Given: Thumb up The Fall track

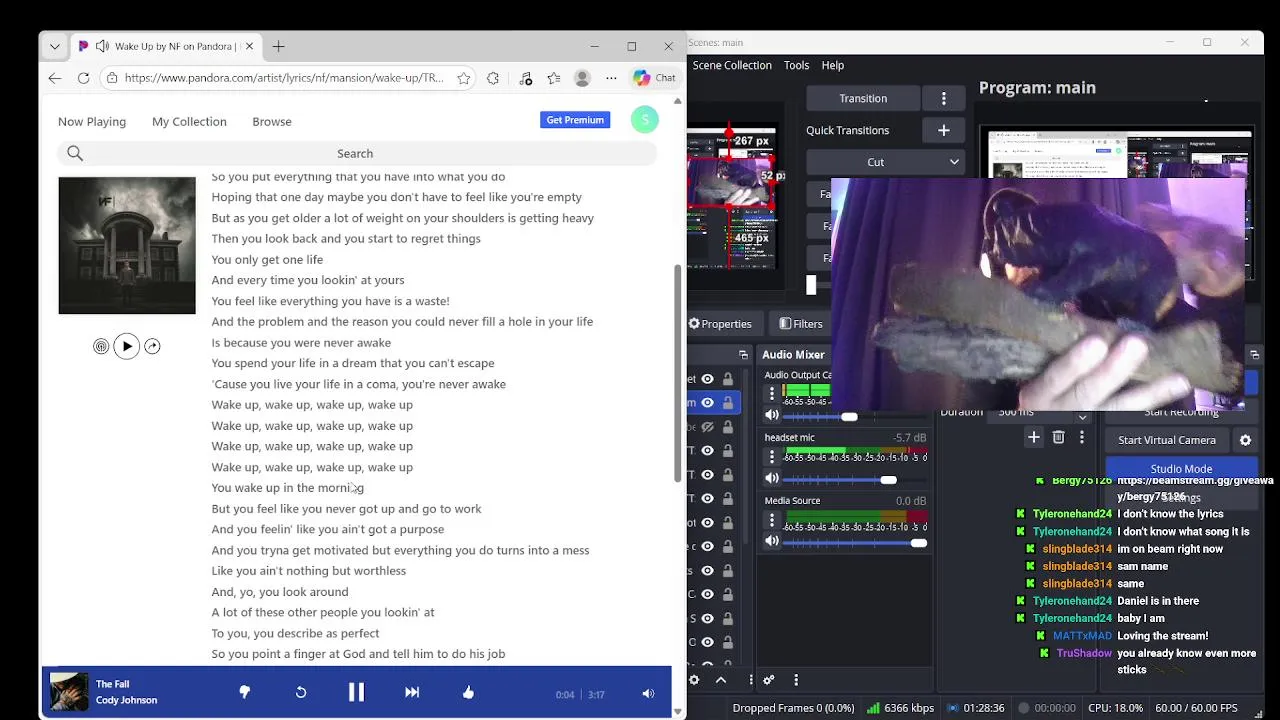Looking at the screenshot, I should pos(468,692).
